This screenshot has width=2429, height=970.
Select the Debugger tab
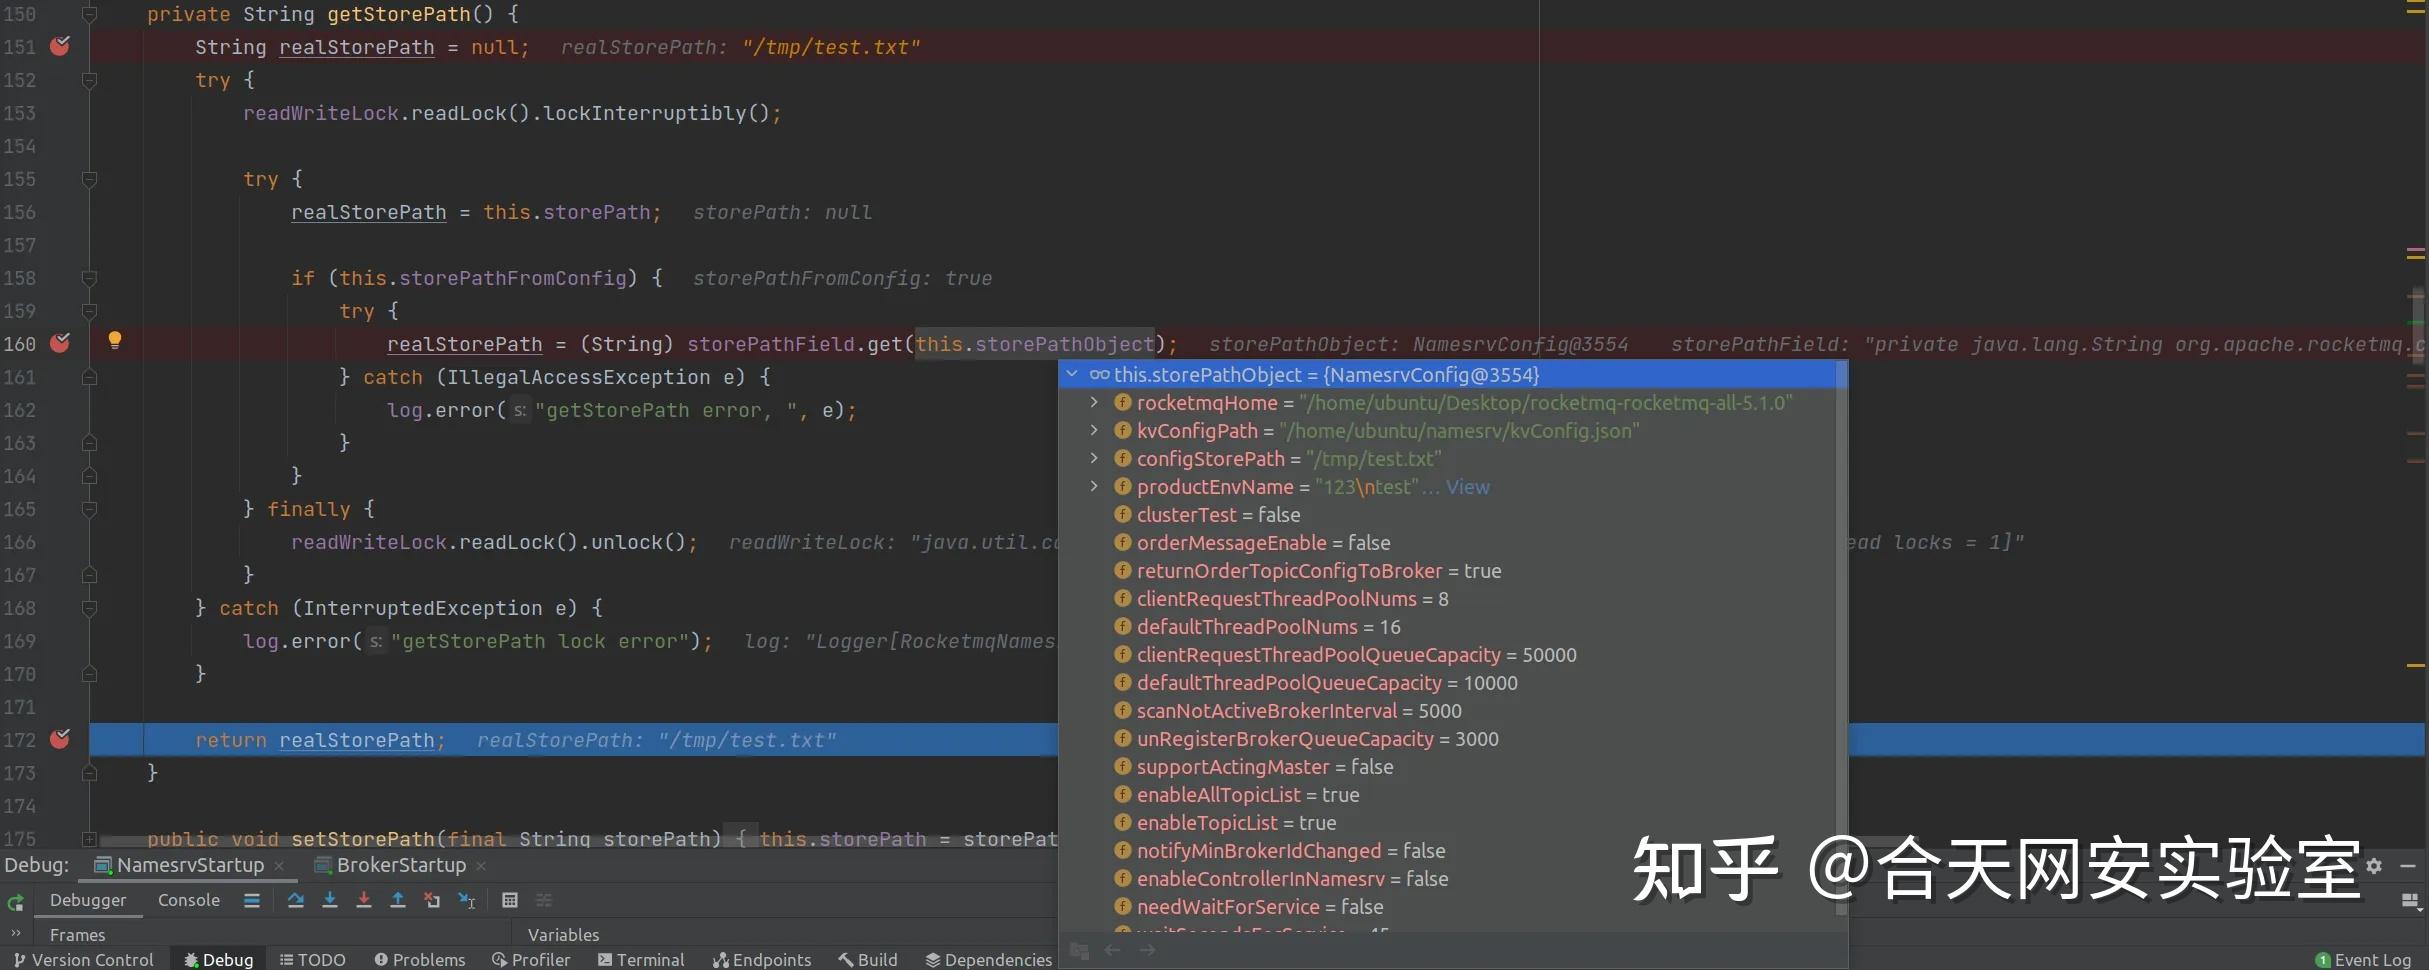(88, 900)
